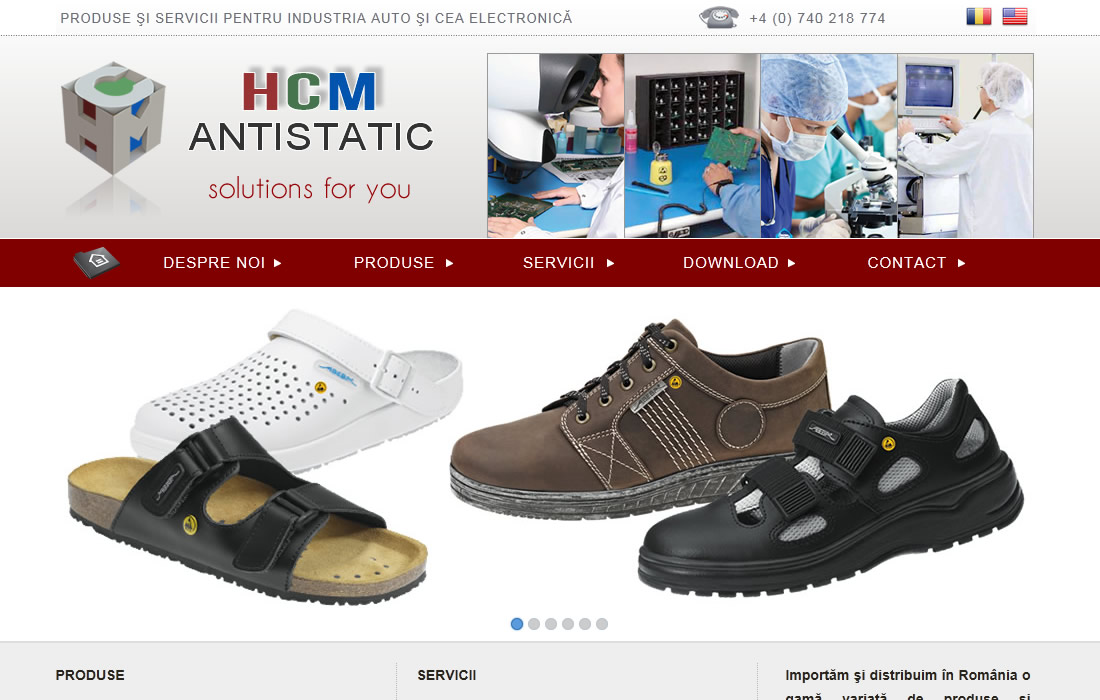Expand the arrow next to Produse
The width and height of the screenshot is (1100, 700).
450,263
